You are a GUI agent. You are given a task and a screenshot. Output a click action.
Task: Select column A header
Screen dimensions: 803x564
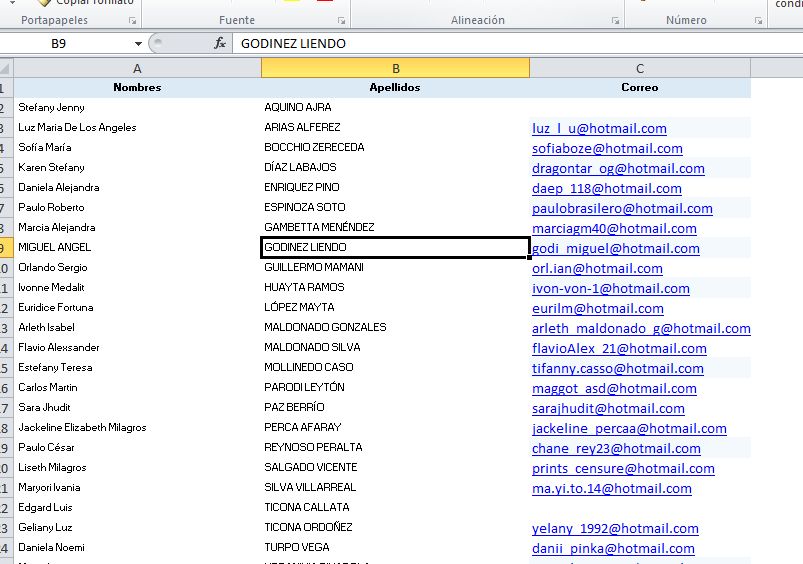tap(137, 68)
